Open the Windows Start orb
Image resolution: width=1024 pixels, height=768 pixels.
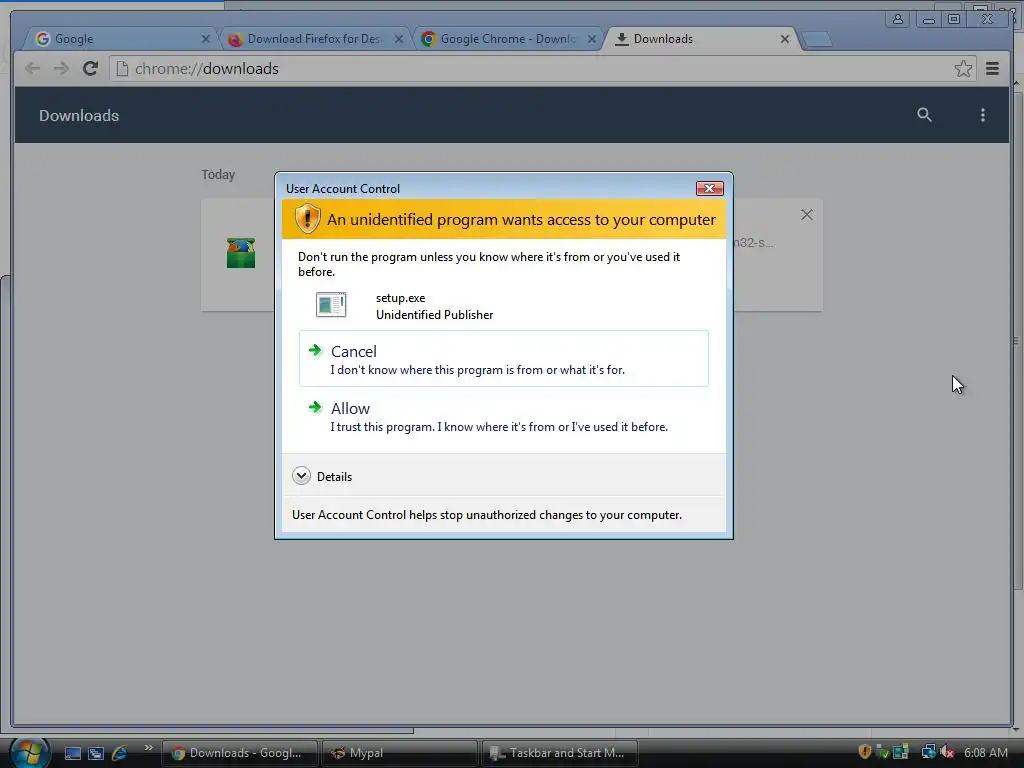click(29, 752)
